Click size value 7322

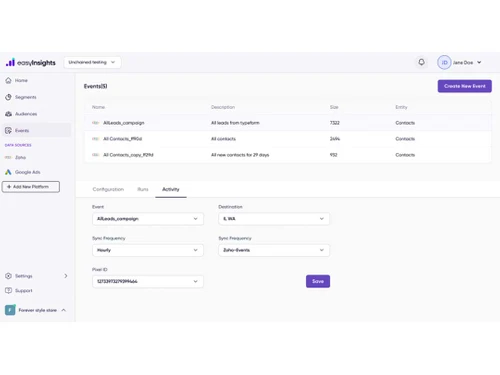click(335, 123)
